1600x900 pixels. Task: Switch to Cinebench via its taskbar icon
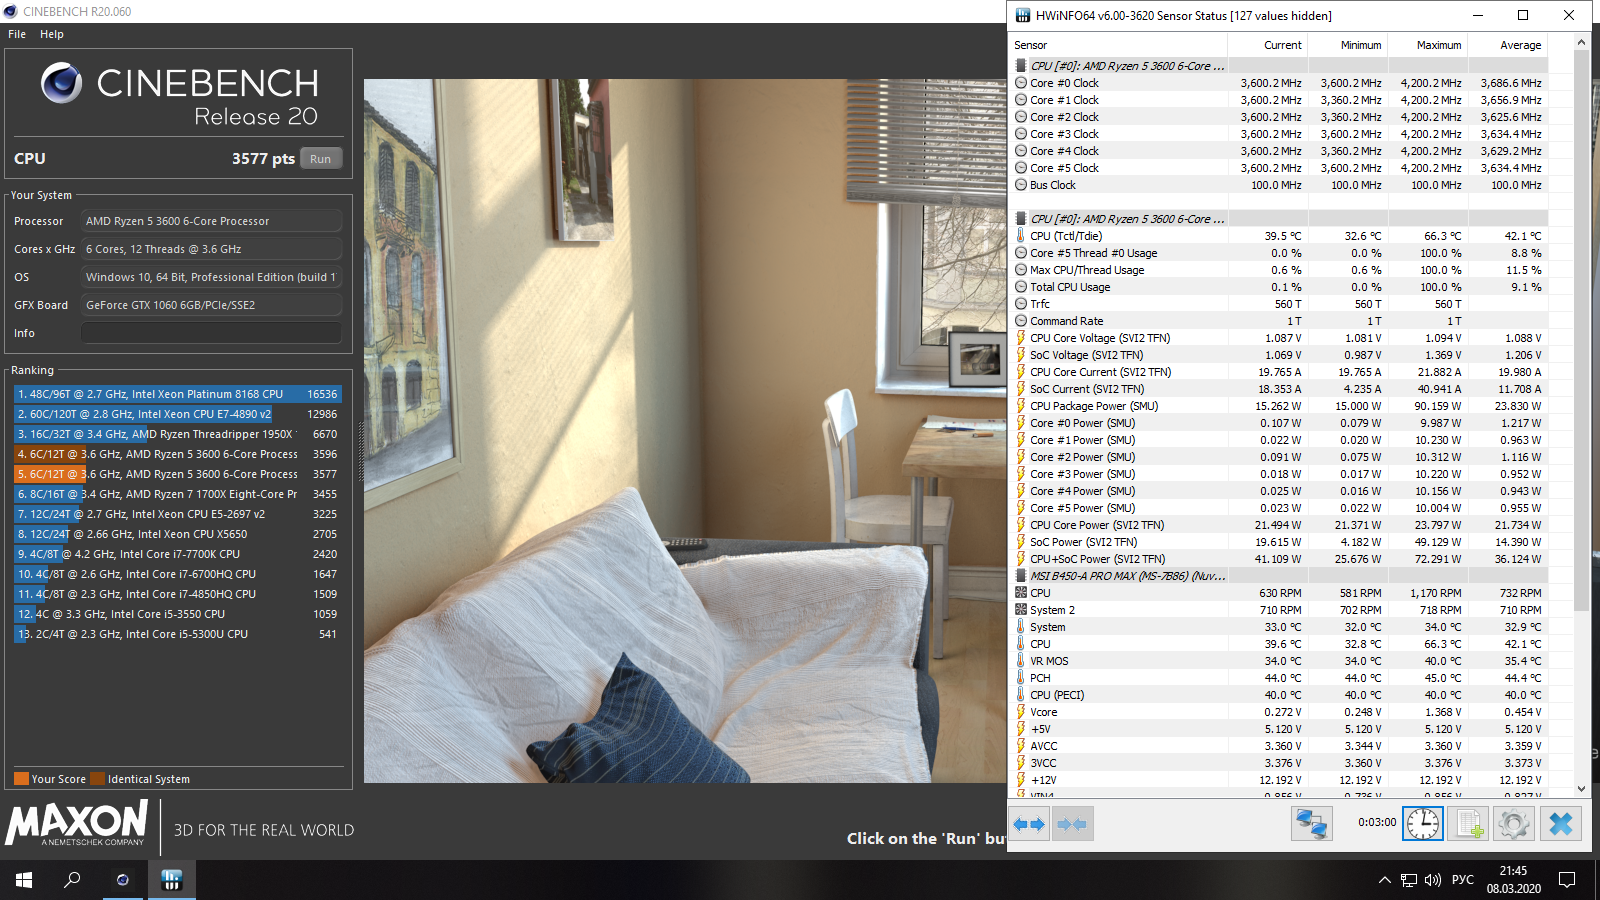point(122,880)
